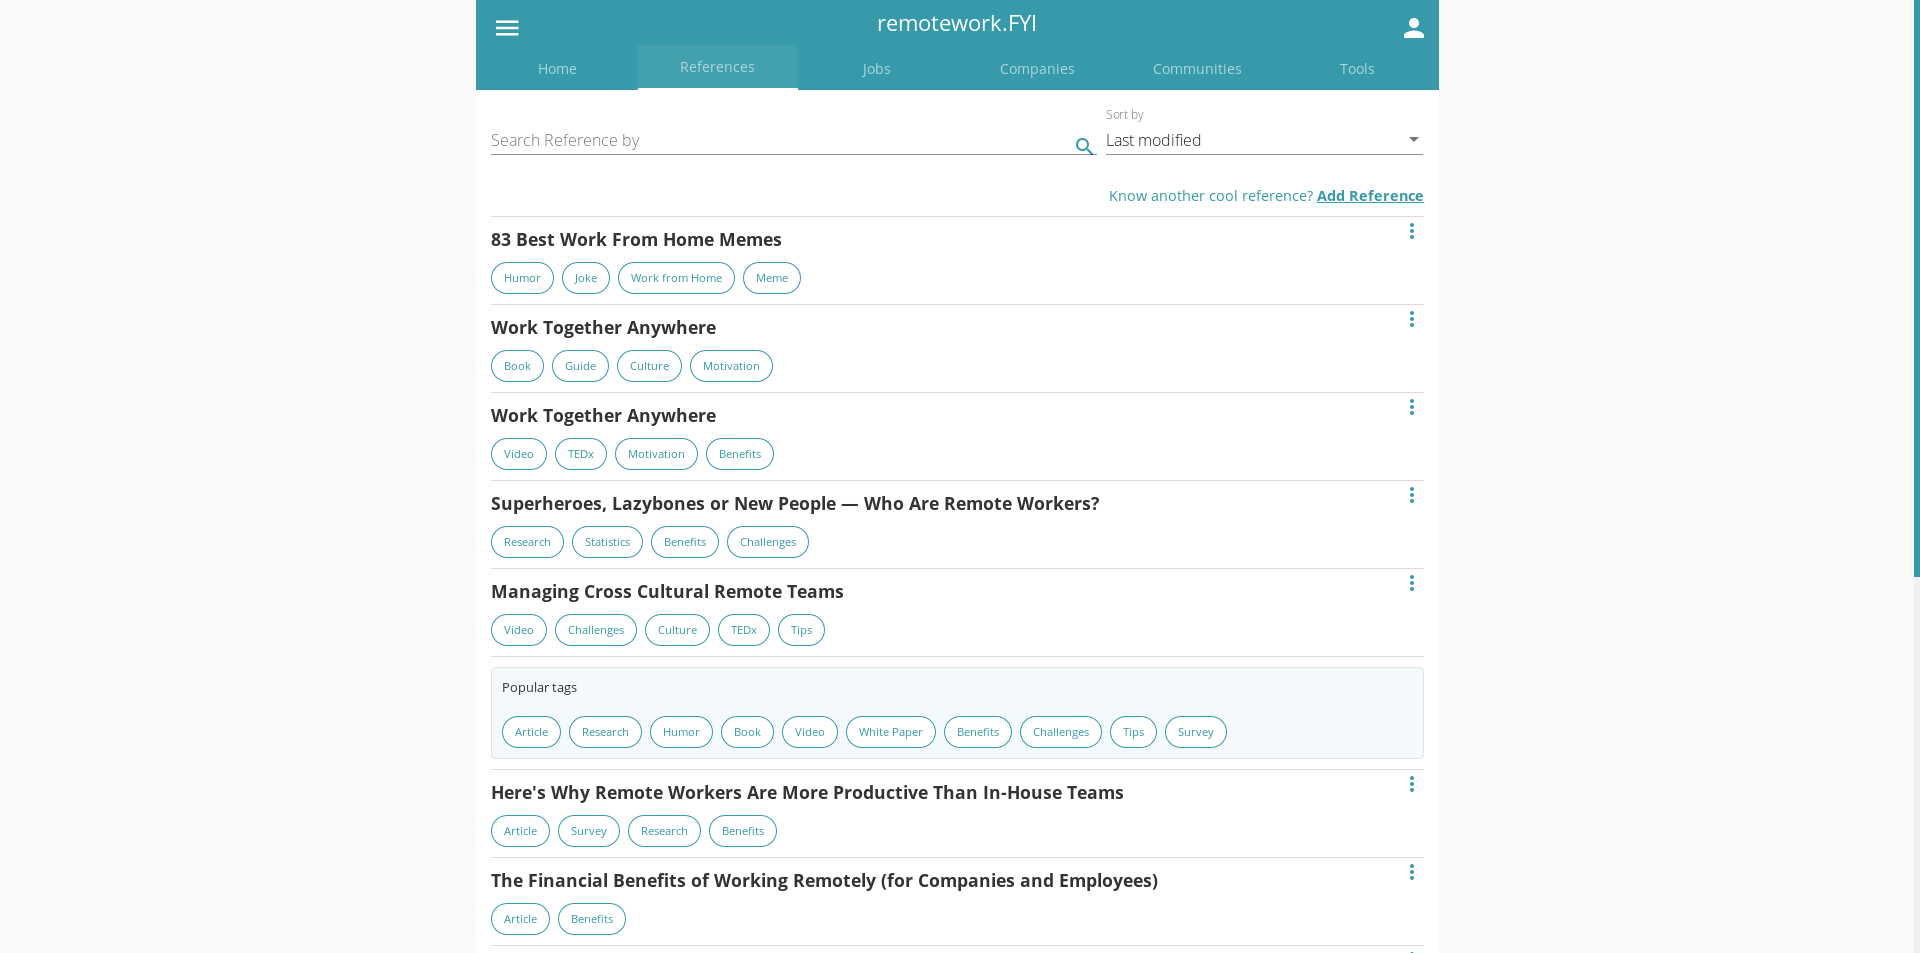Click the remotework.FYI site title
Viewport: 1920px width, 953px height.
pyautogui.click(x=957, y=23)
